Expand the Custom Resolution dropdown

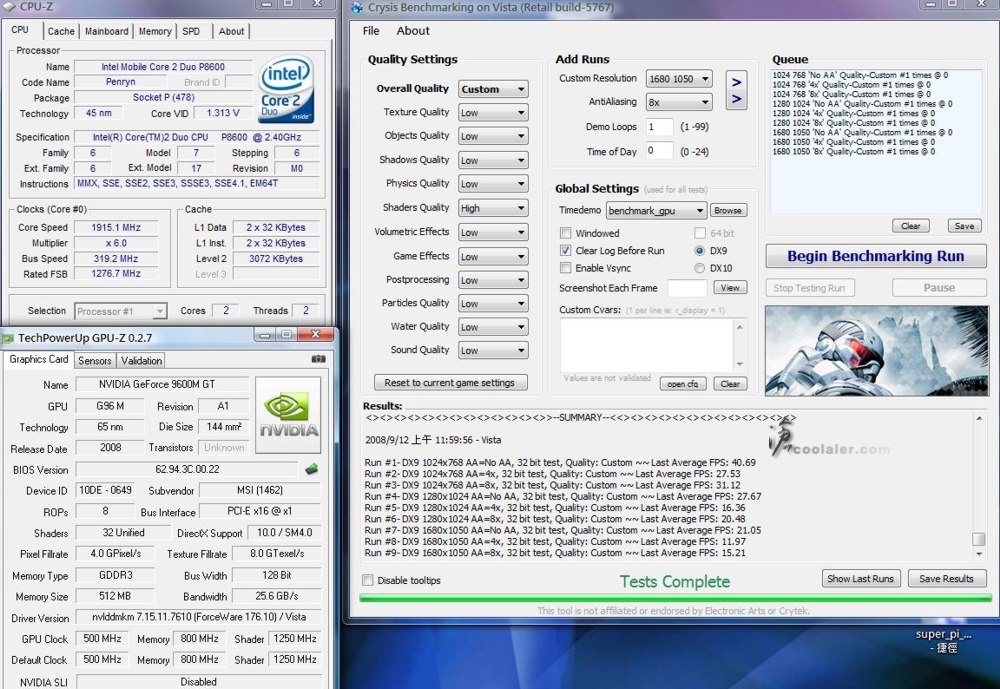click(x=679, y=78)
